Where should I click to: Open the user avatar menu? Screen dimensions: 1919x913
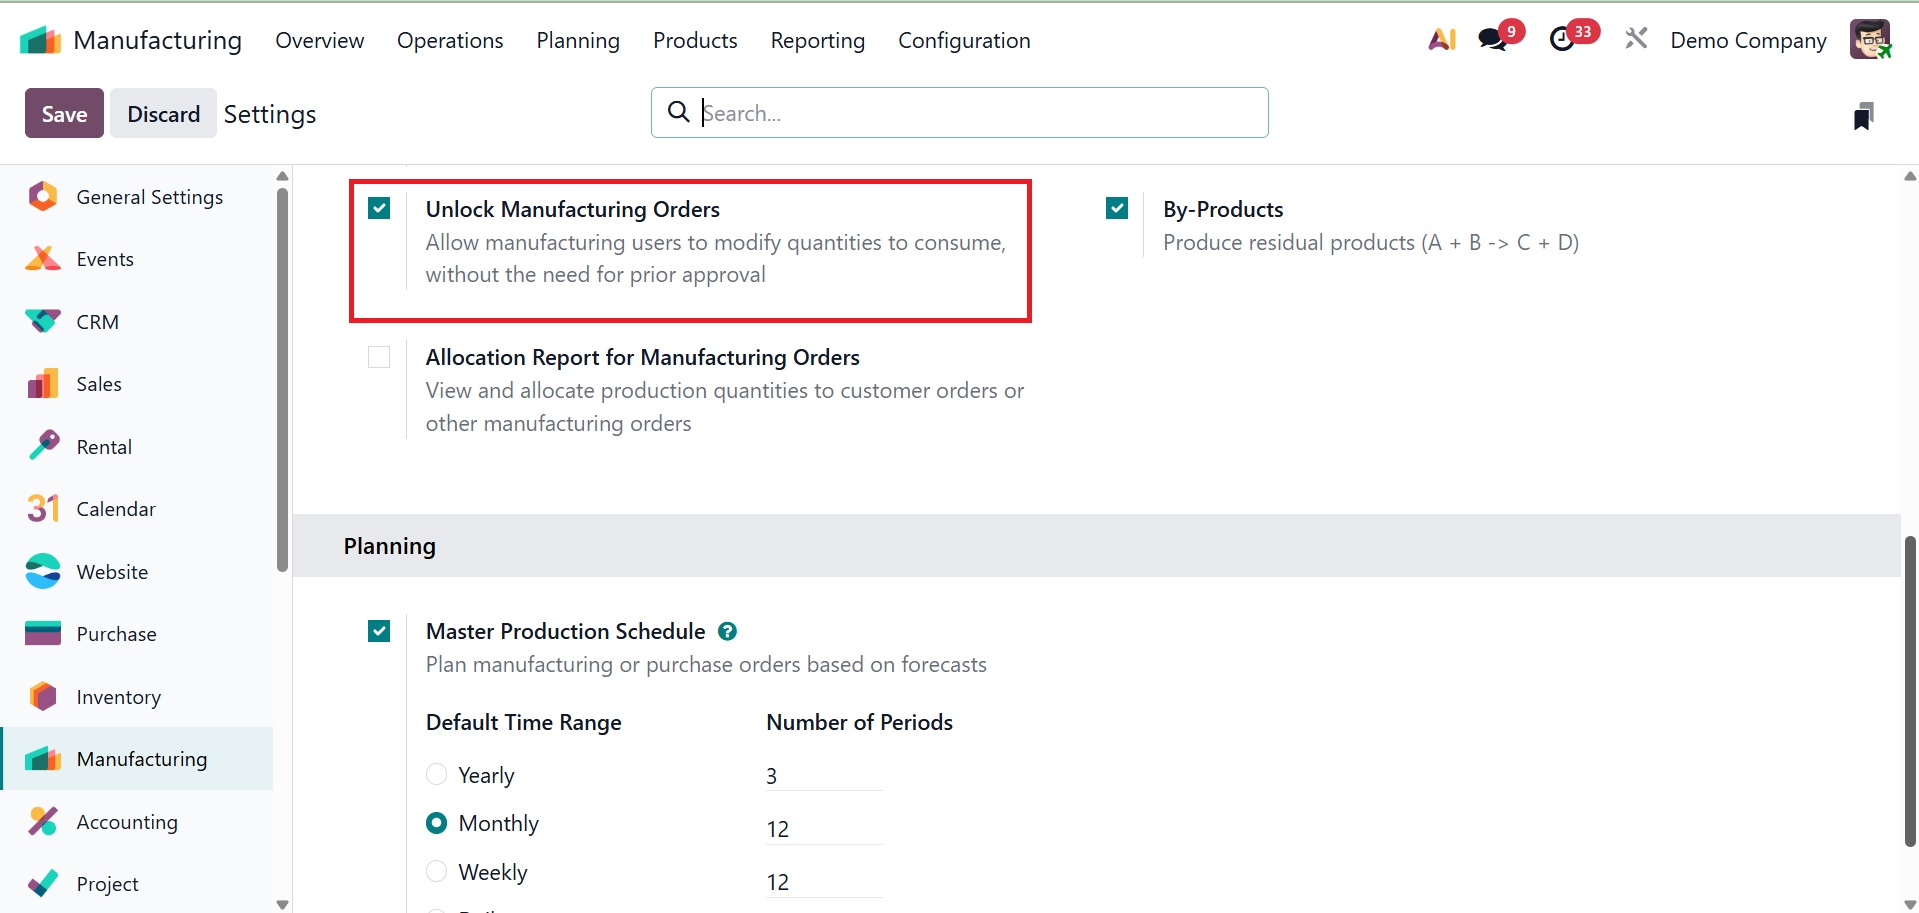point(1869,40)
